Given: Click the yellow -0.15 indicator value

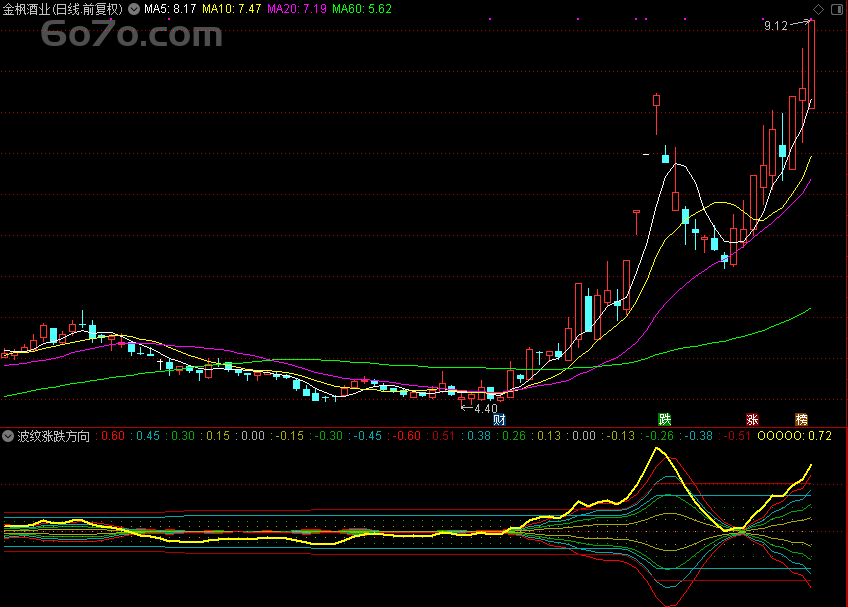Looking at the screenshot, I should coord(290,436).
